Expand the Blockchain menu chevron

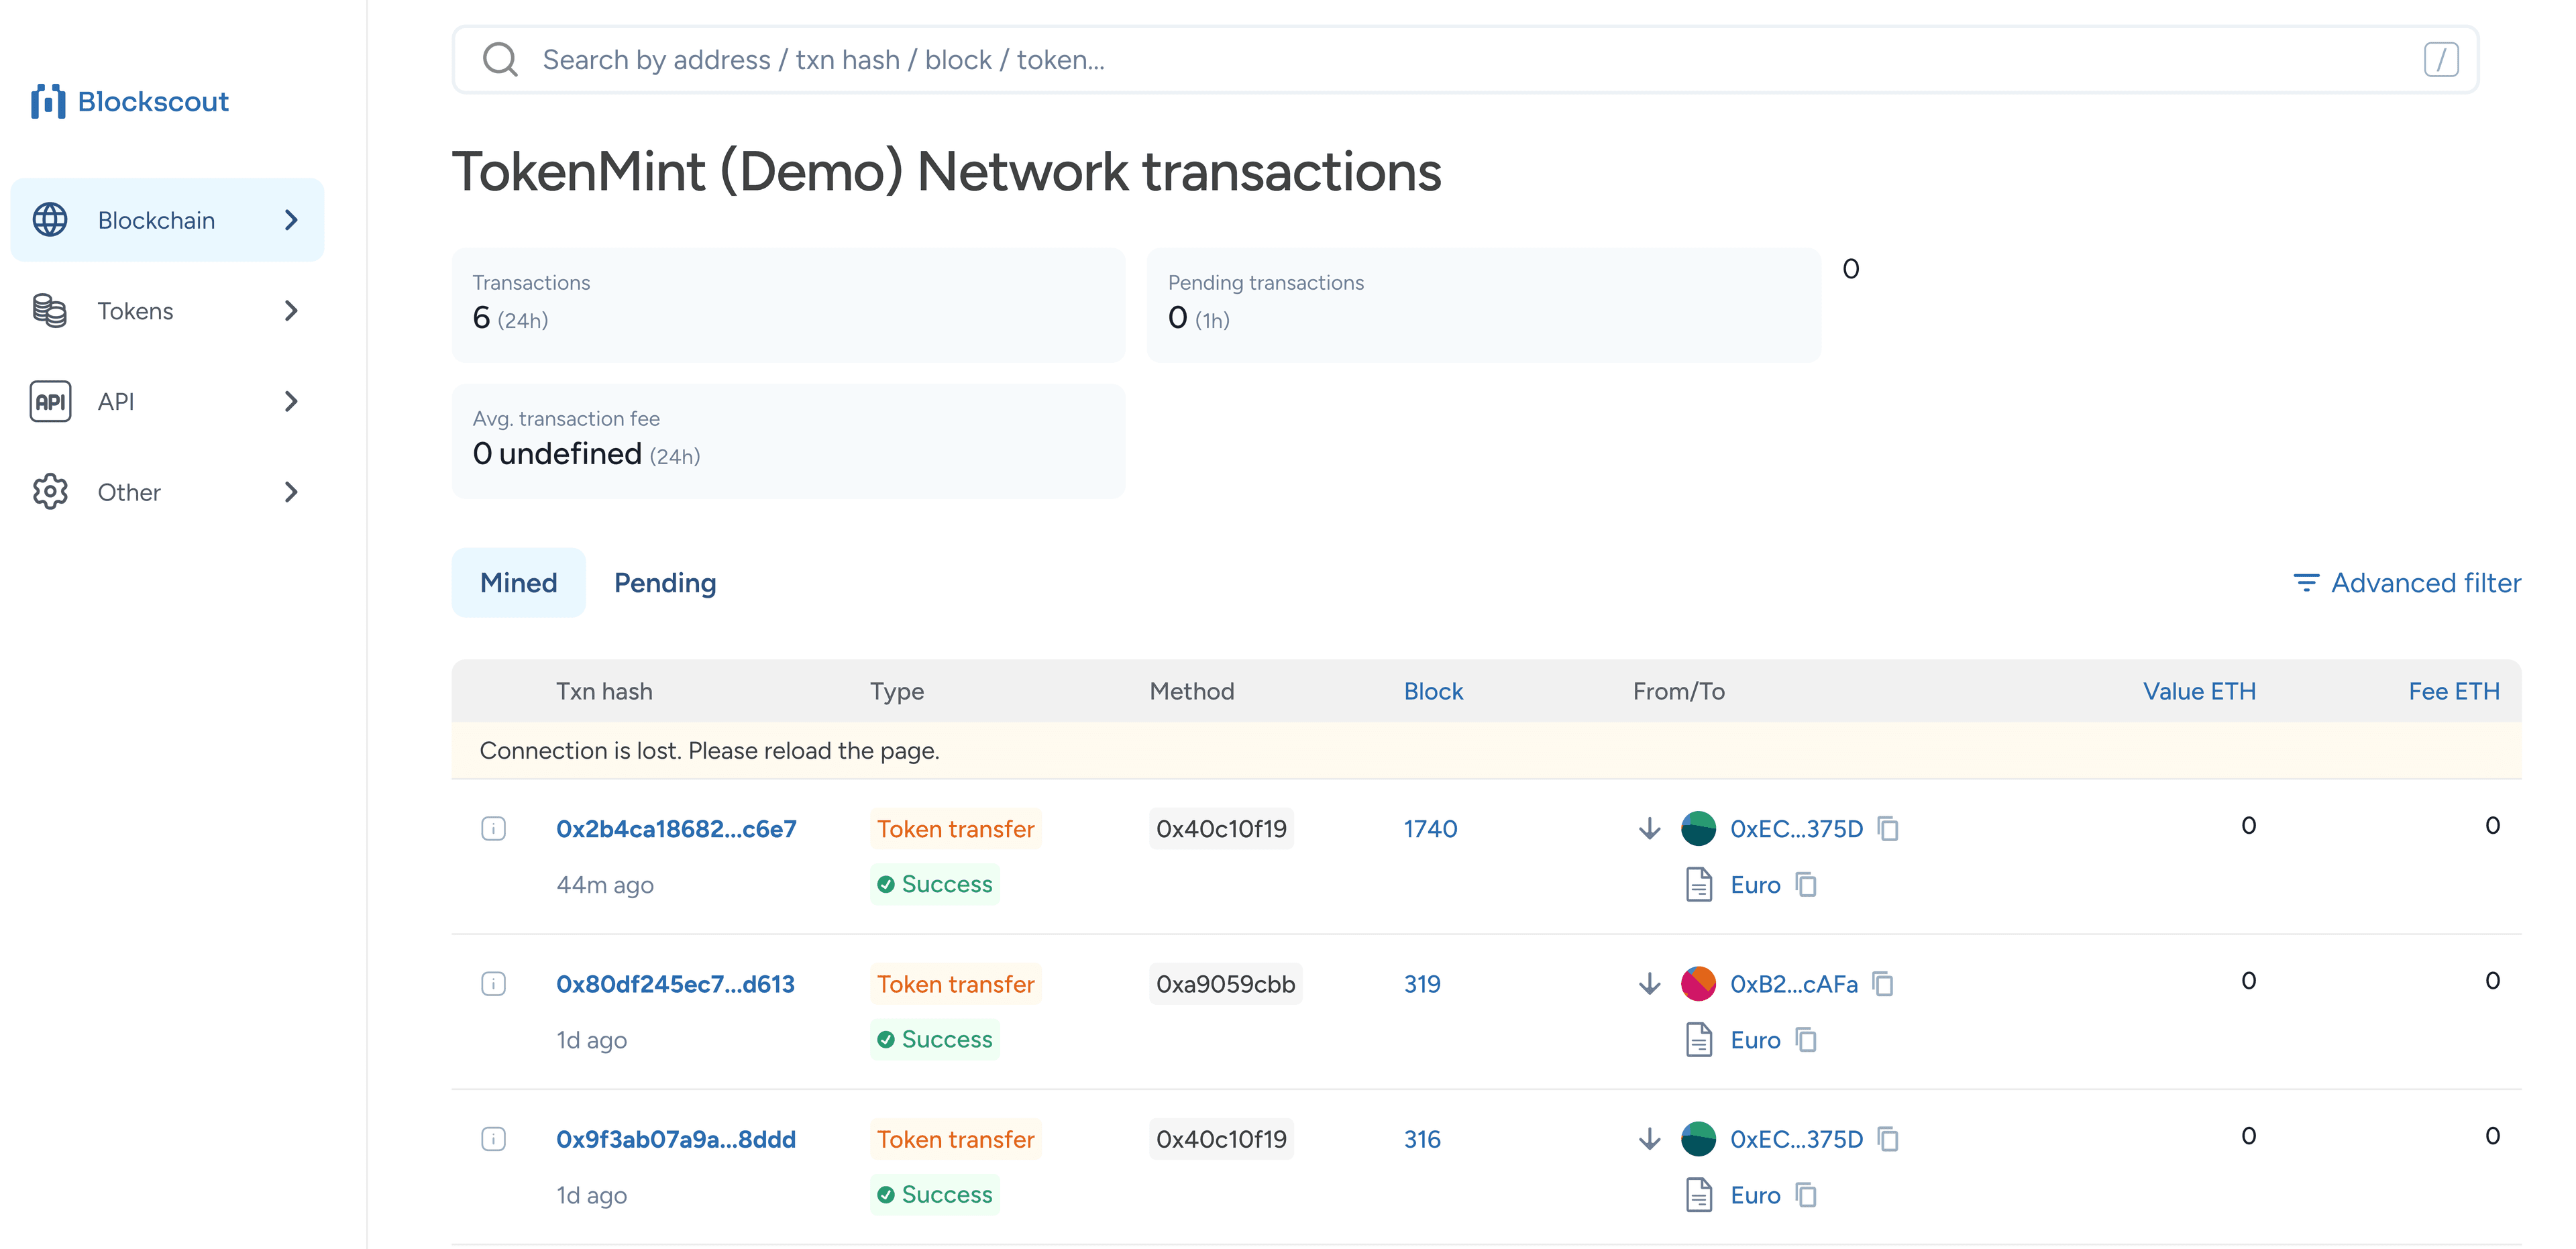tap(291, 220)
